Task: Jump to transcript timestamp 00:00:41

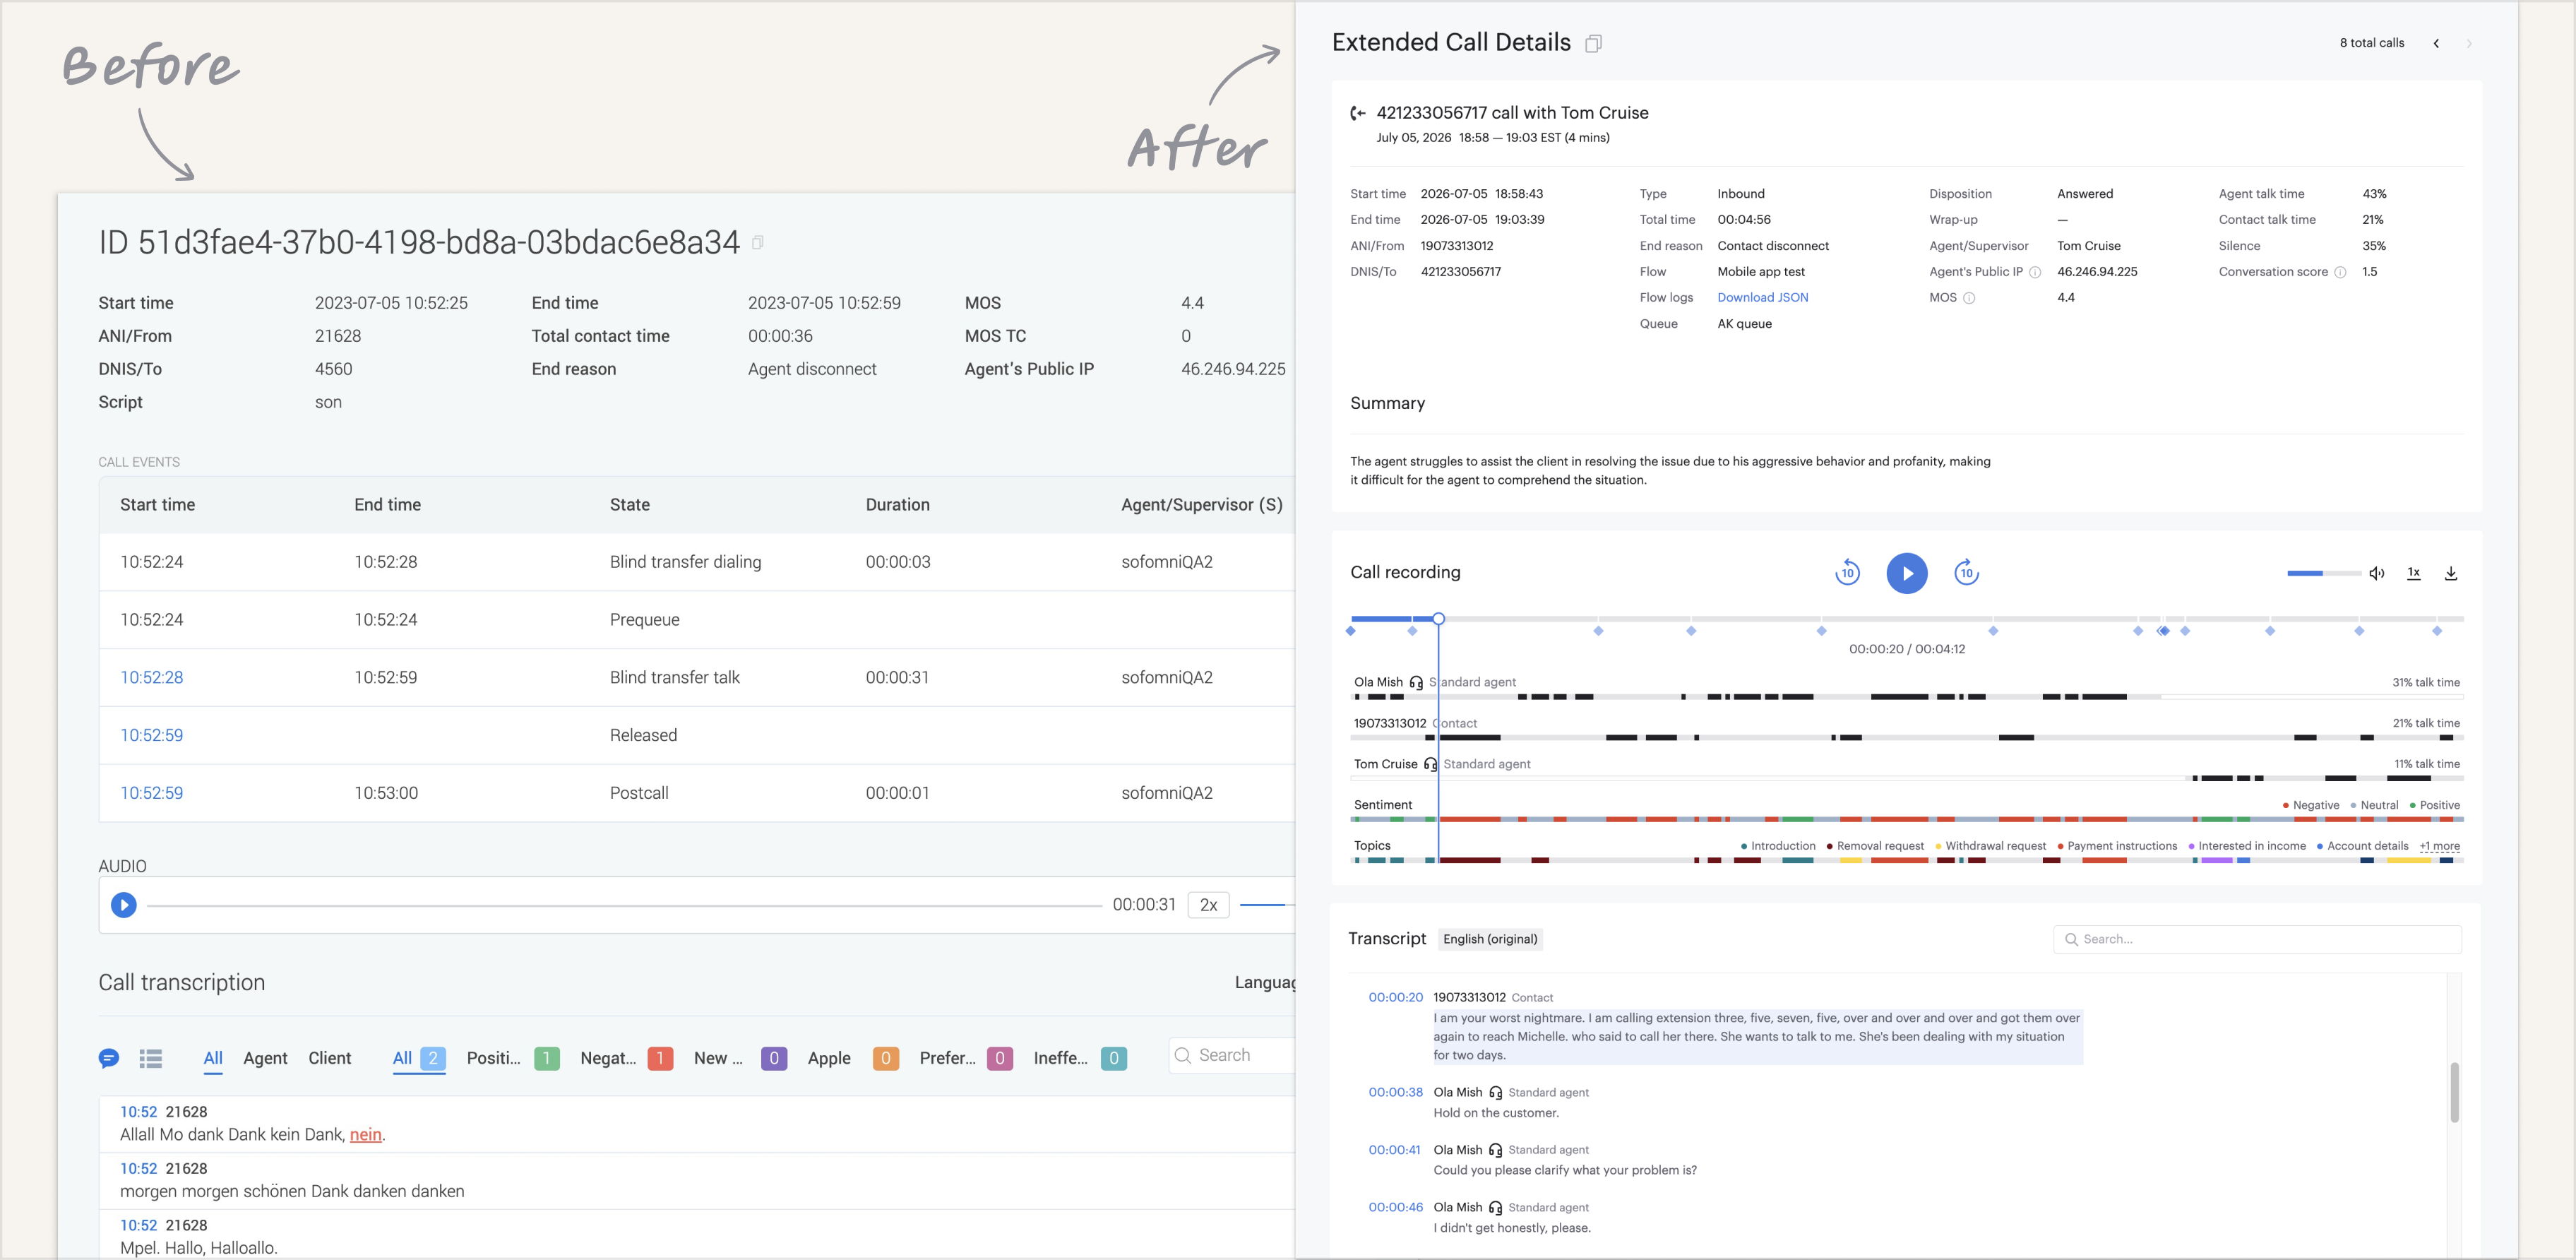Action: (1394, 1150)
